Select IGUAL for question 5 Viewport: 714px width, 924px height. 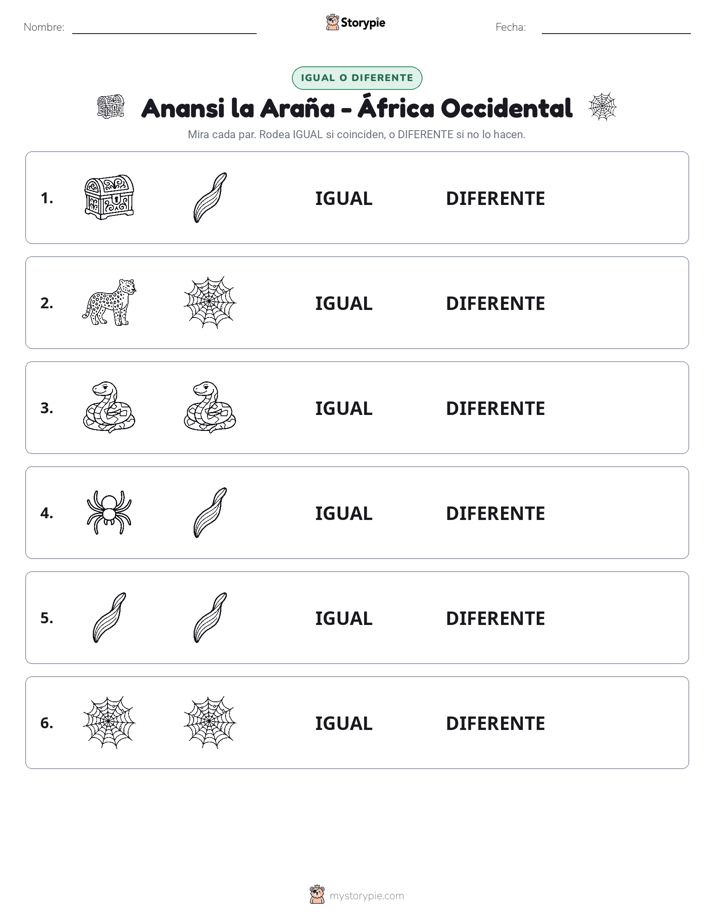pos(343,618)
